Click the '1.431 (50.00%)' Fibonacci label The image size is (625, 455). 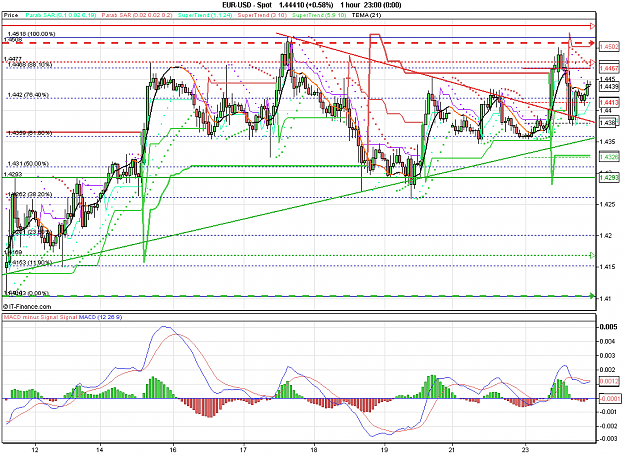28,164
